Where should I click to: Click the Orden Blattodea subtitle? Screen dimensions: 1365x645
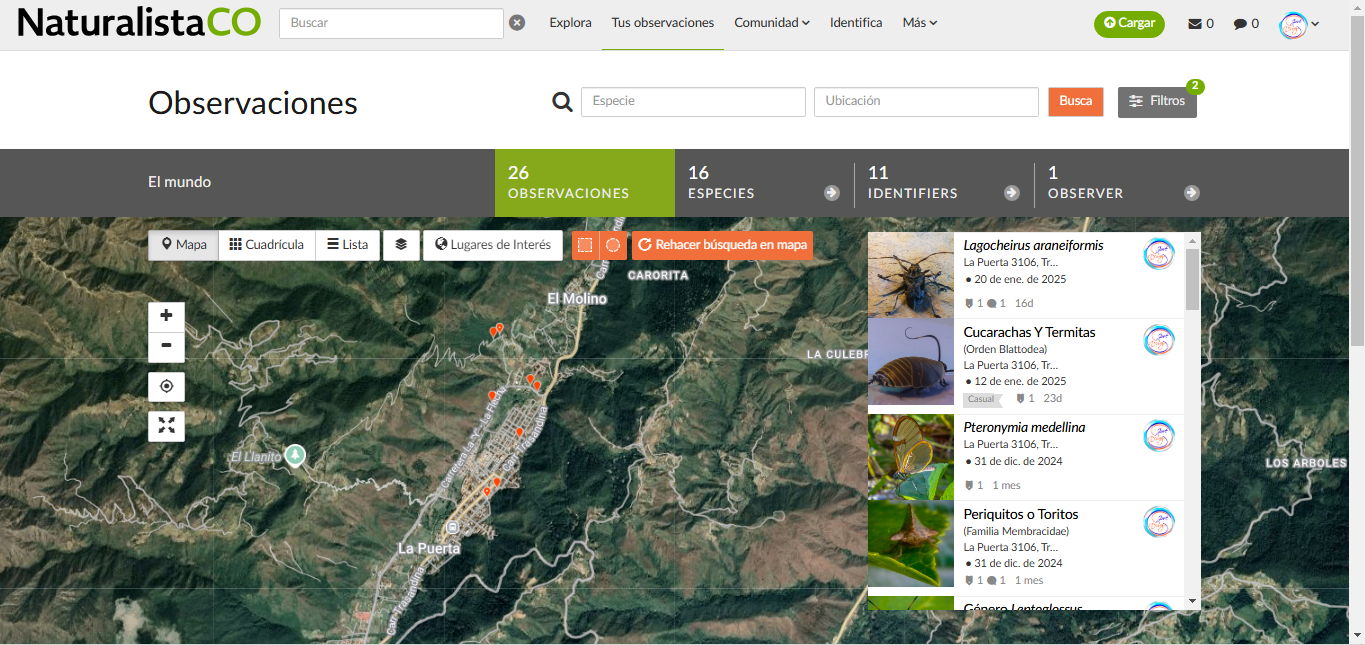click(x=1005, y=349)
